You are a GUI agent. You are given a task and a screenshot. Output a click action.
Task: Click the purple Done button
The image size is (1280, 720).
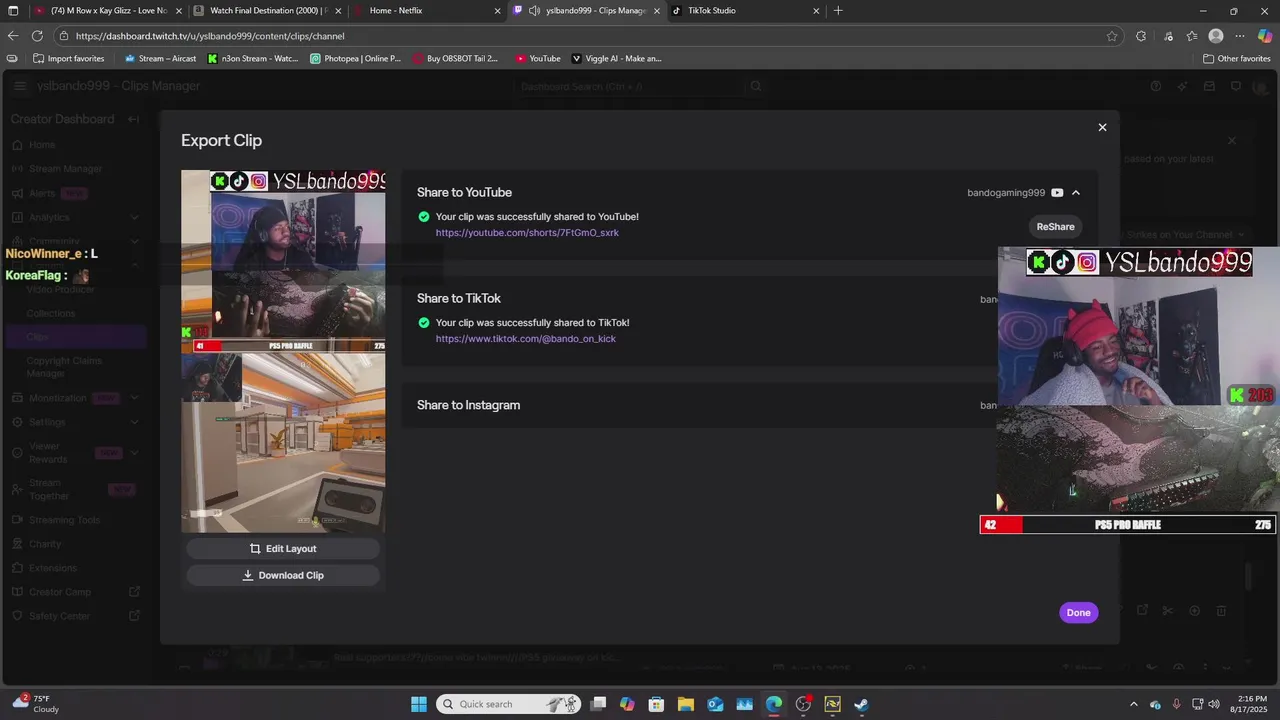click(1078, 613)
